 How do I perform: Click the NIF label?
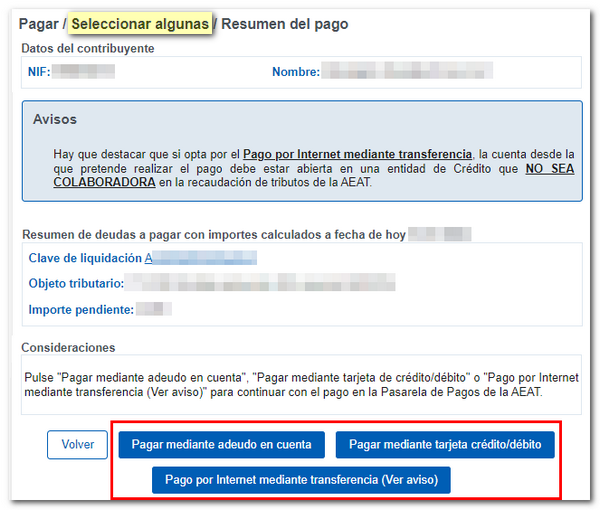click(38, 72)
